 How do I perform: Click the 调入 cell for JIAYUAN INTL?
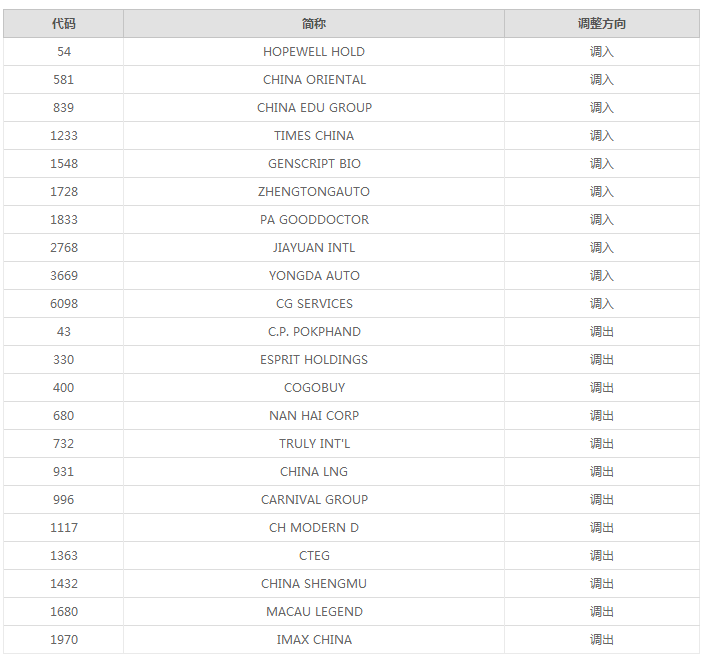click(601, 247)
